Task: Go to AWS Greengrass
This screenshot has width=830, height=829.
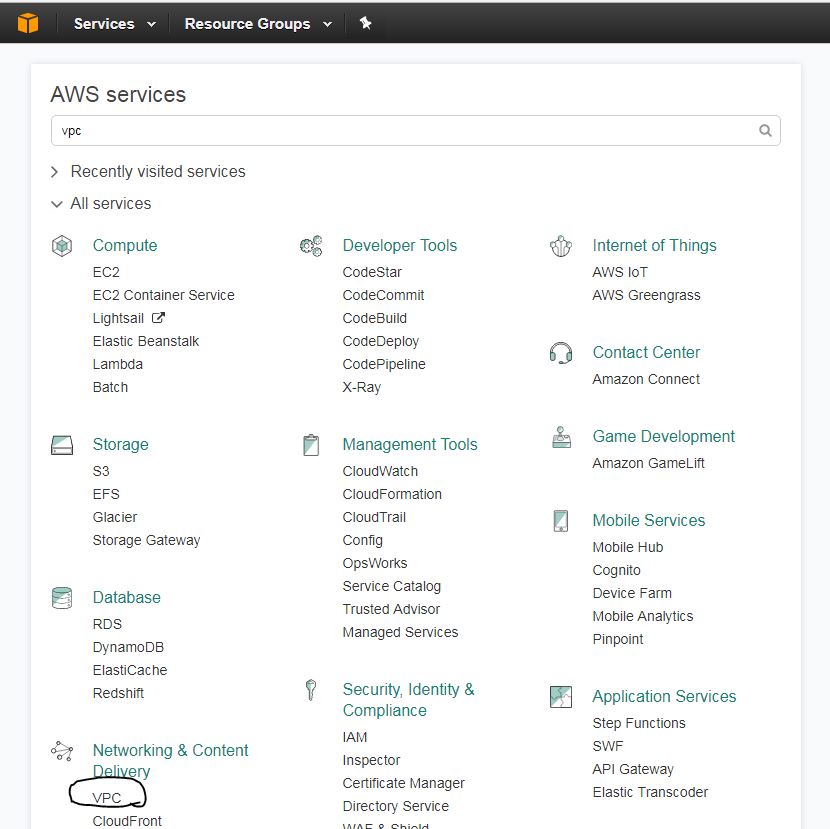Action: click(646, 295)
